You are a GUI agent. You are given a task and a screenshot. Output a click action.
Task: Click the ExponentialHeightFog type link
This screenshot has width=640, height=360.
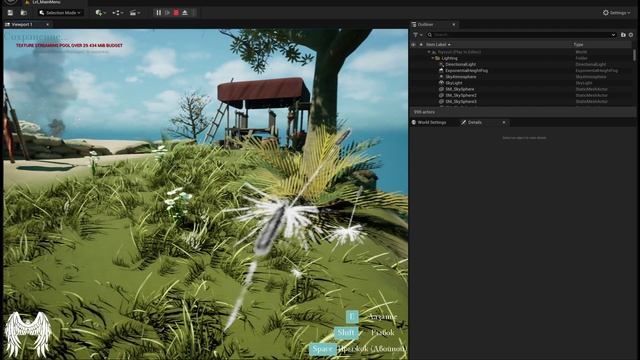(x=596, y=70)
